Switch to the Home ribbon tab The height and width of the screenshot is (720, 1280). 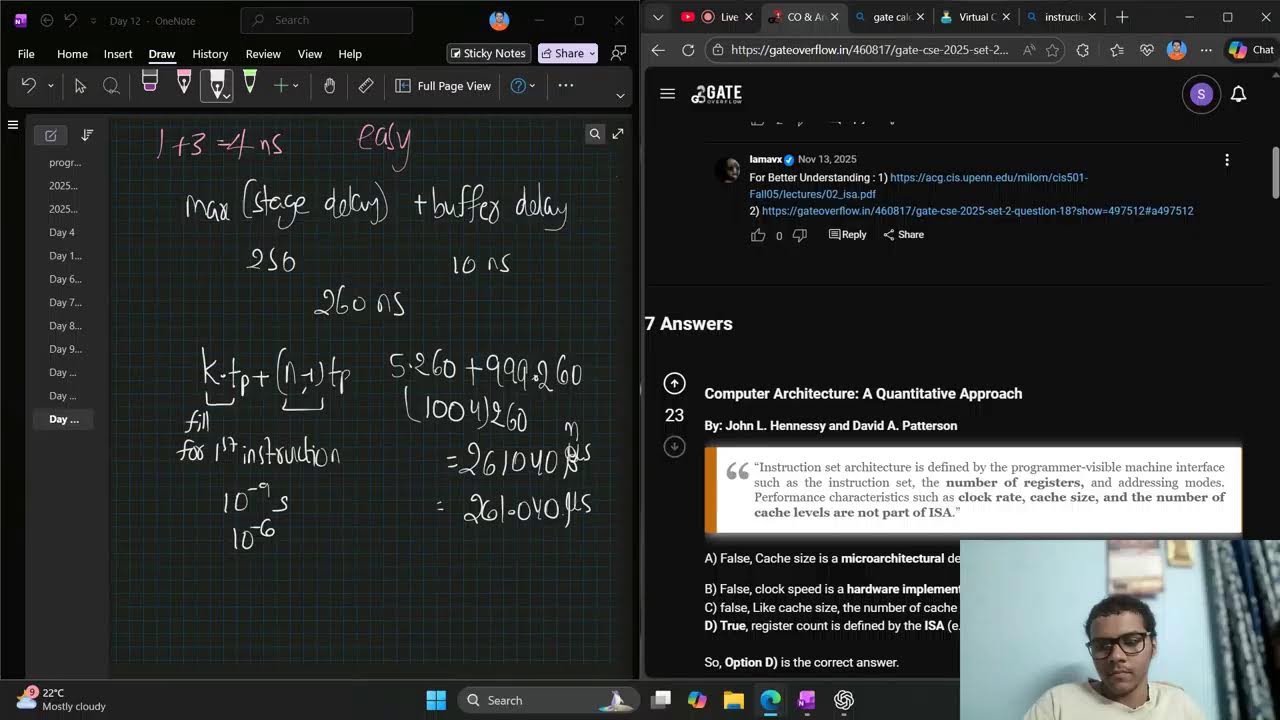point(72,54)
